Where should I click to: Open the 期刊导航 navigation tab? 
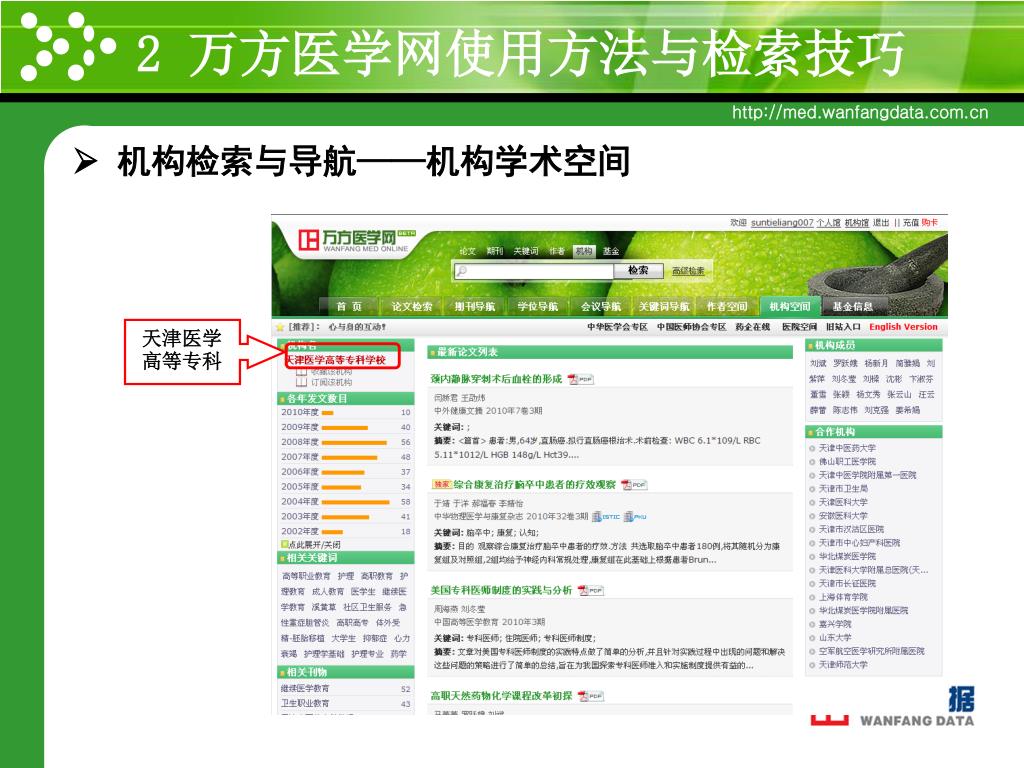(x=475, y=306)
